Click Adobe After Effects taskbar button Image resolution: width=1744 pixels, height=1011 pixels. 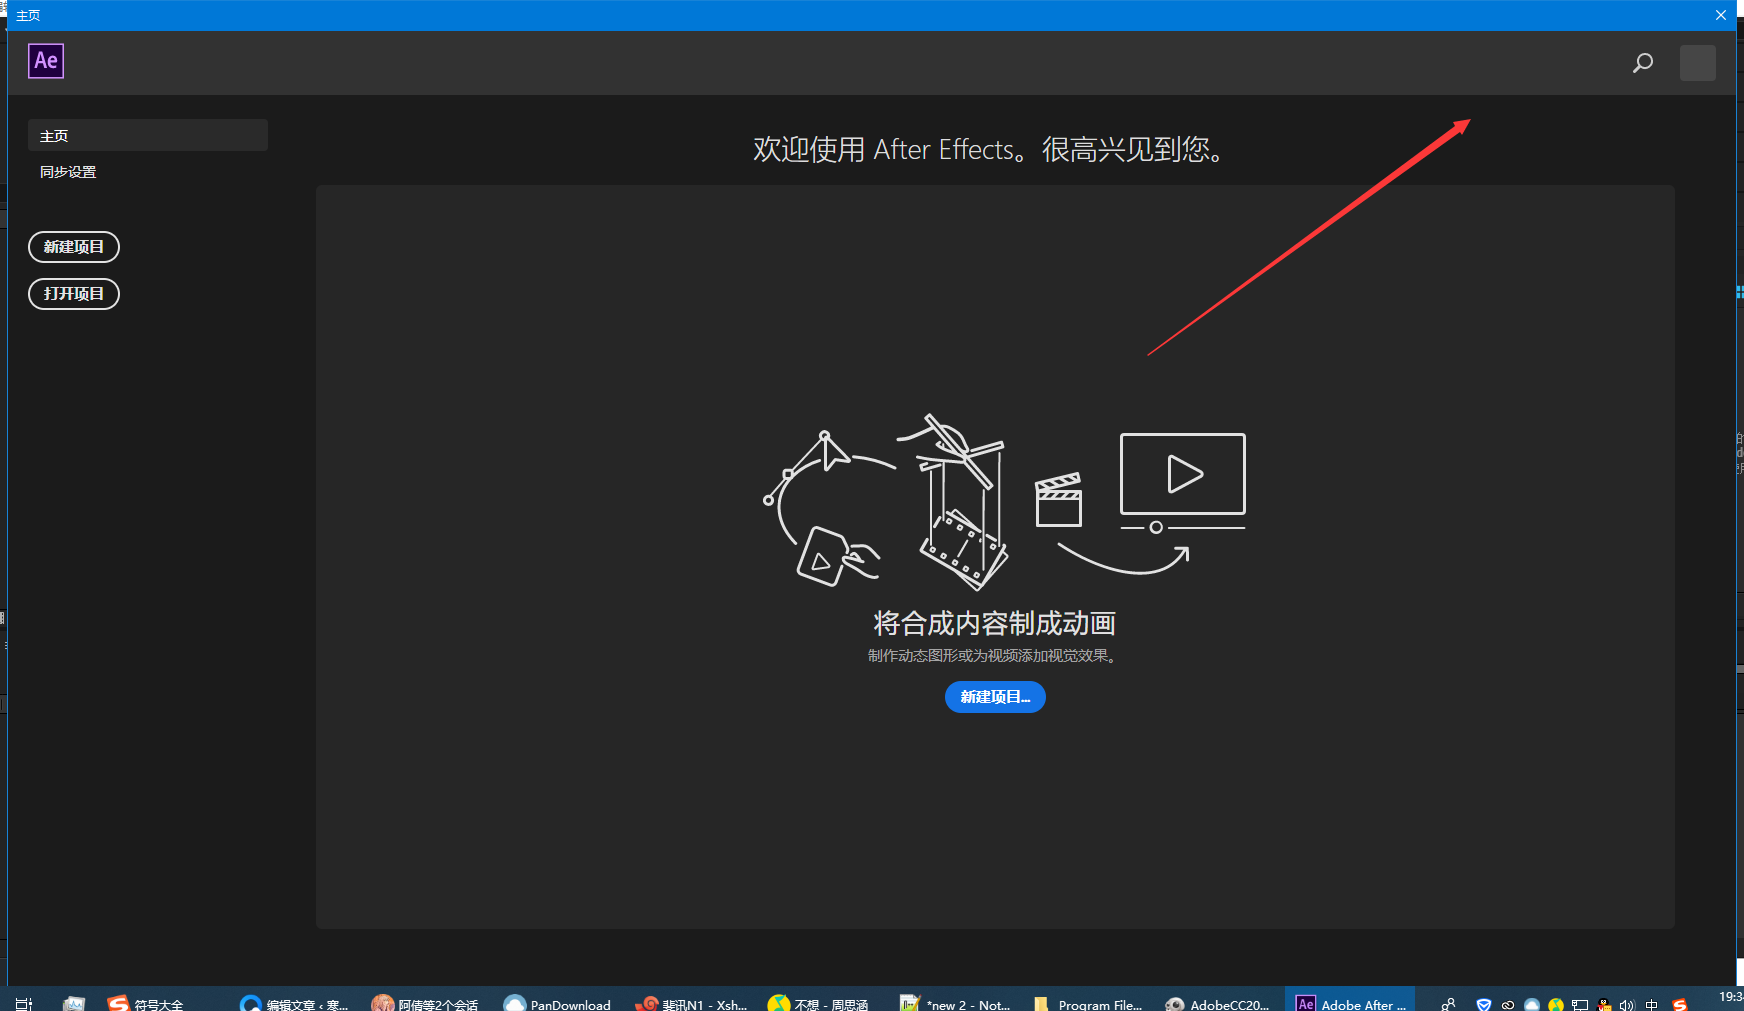1350,1004
